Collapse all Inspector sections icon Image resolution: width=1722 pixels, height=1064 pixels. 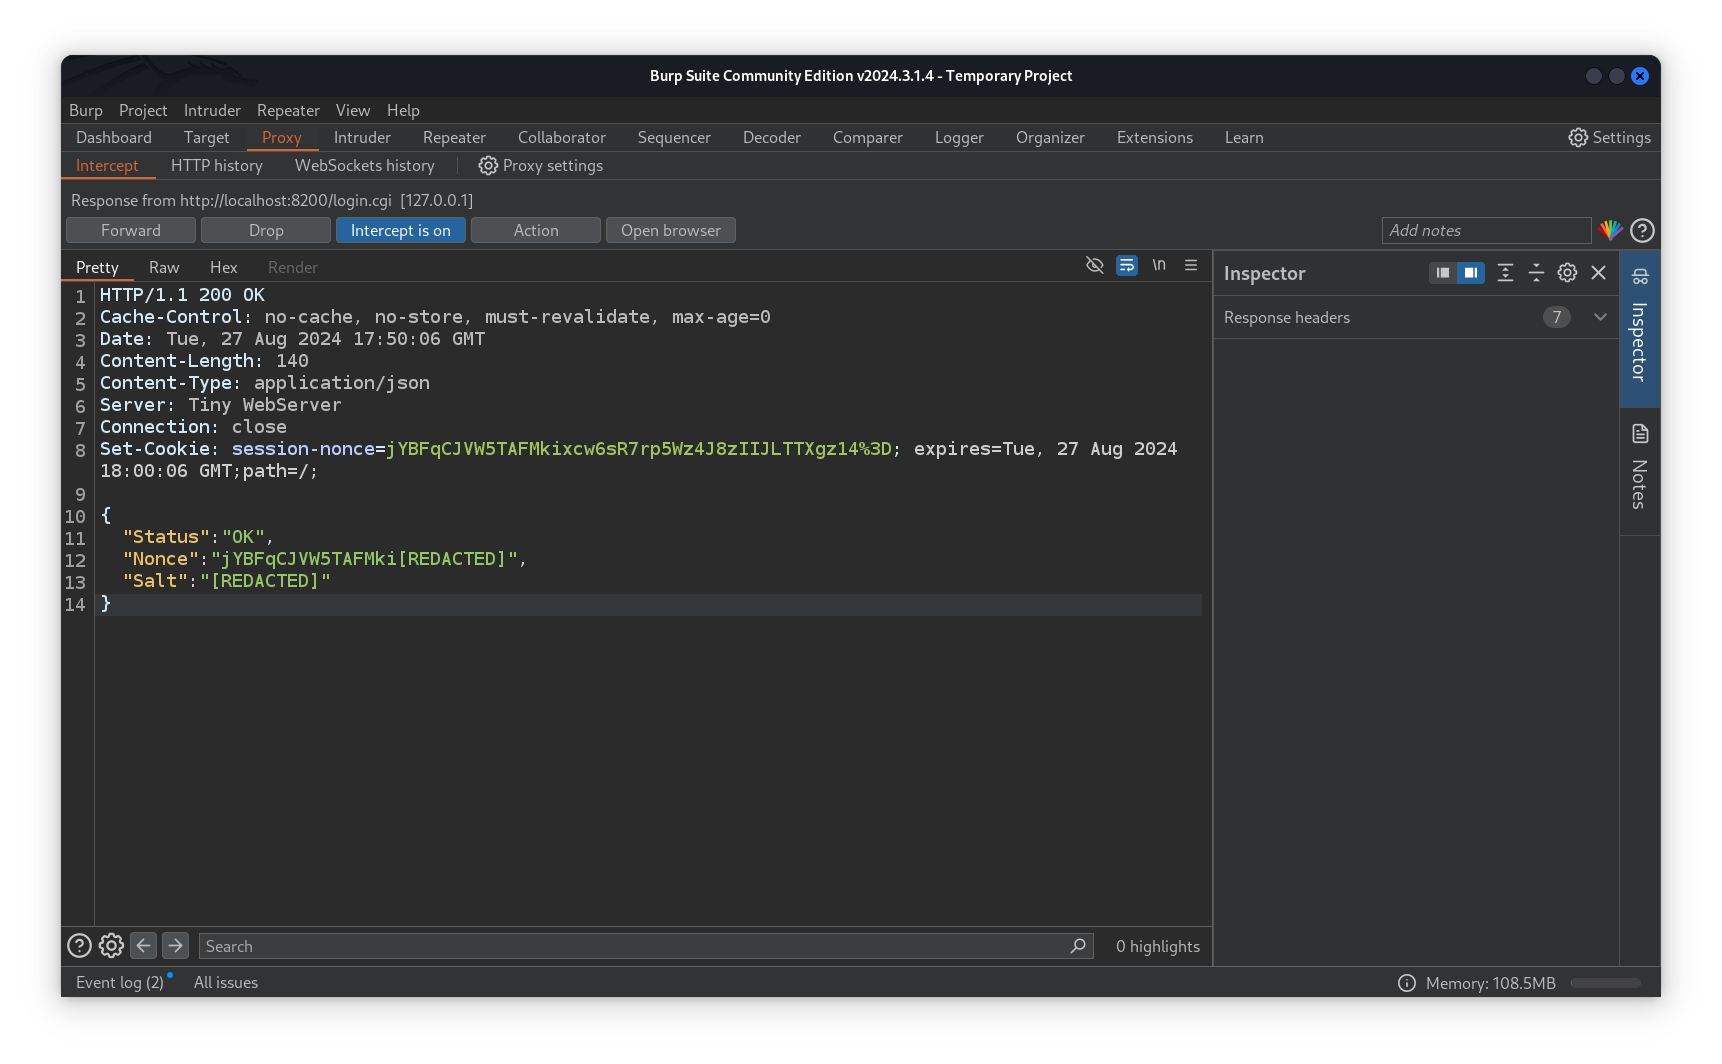click(1536, 273)
